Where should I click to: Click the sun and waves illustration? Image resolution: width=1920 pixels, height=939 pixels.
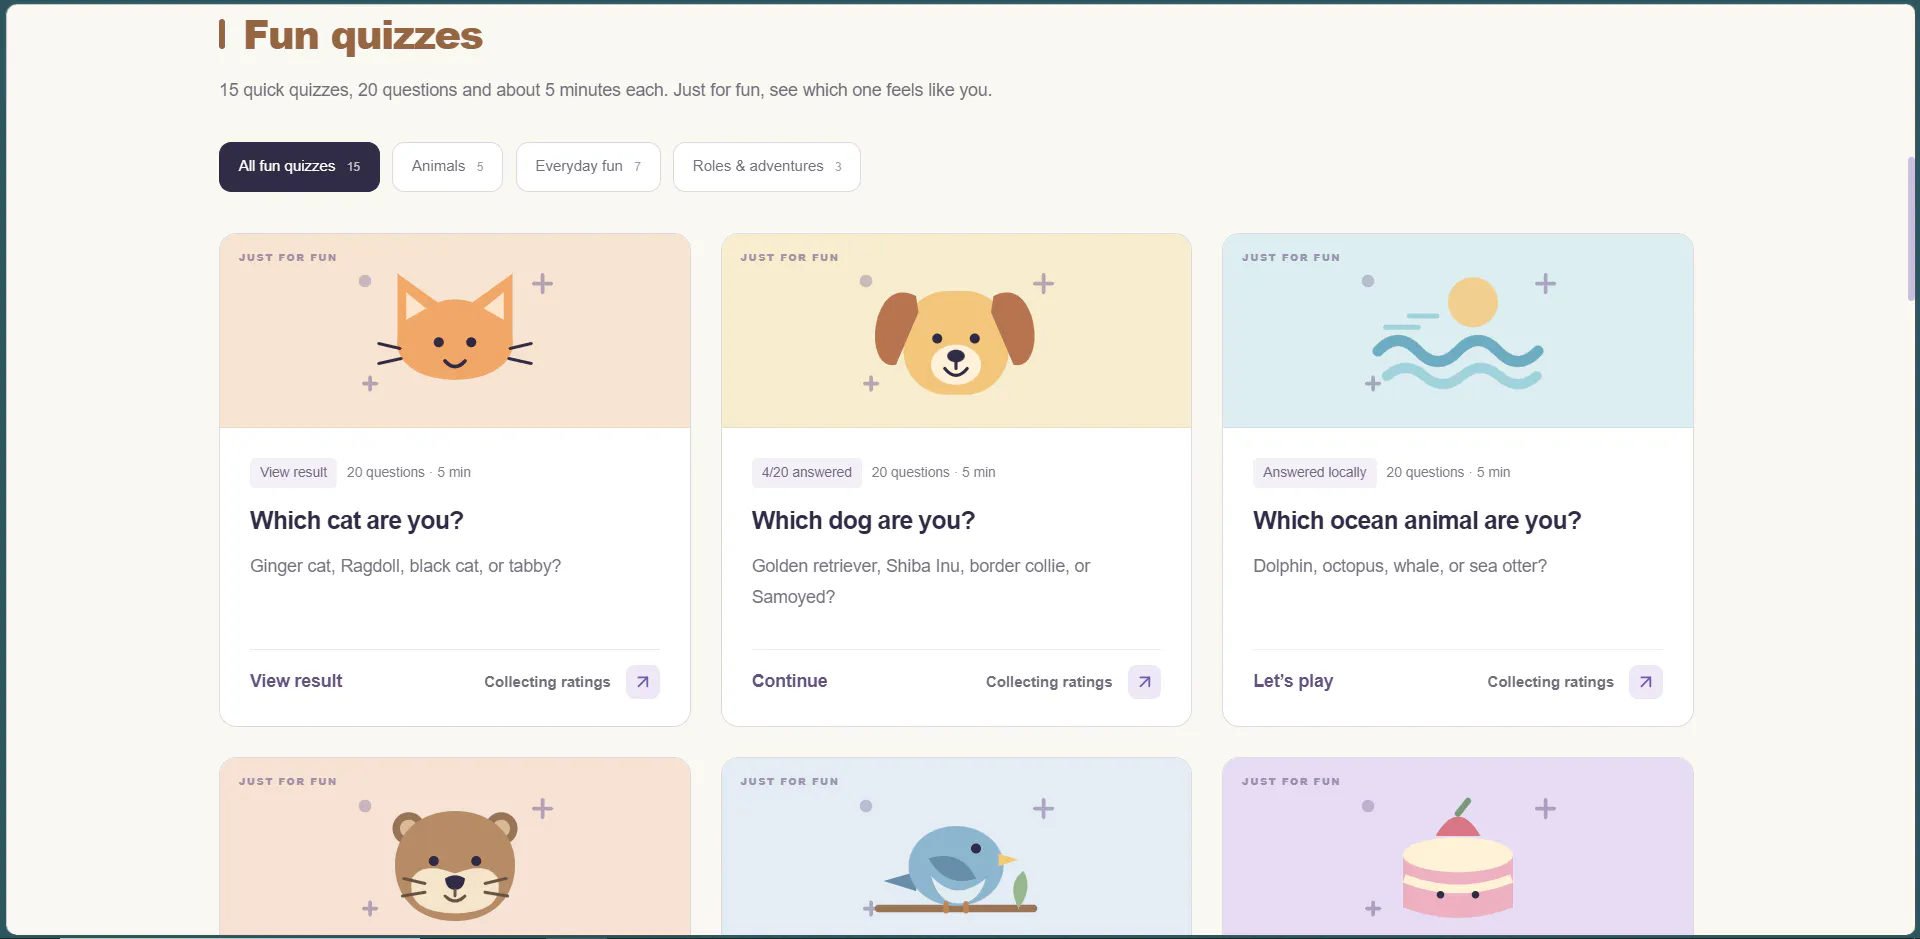(x=1458, y=334)
